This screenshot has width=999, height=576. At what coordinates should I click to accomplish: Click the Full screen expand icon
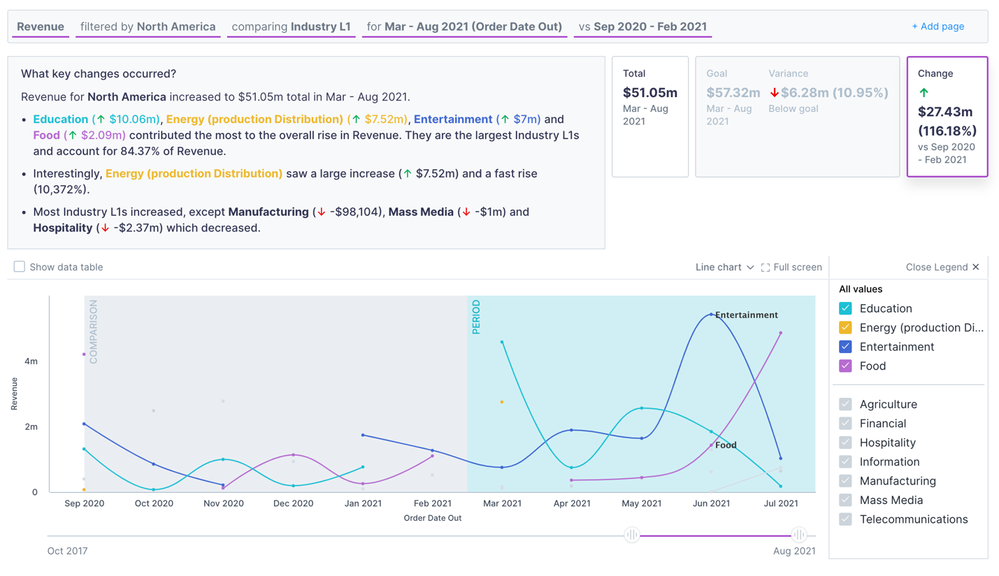pyautogui.click(x=765, y=268)
